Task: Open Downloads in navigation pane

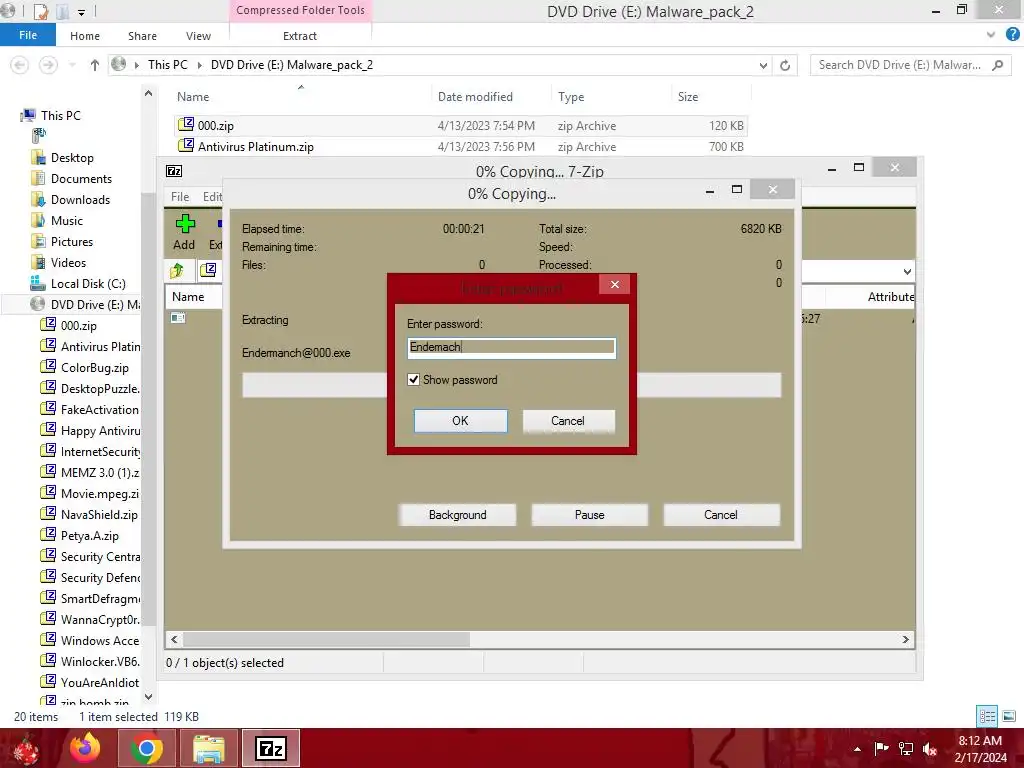Action: tap(80, 199)
